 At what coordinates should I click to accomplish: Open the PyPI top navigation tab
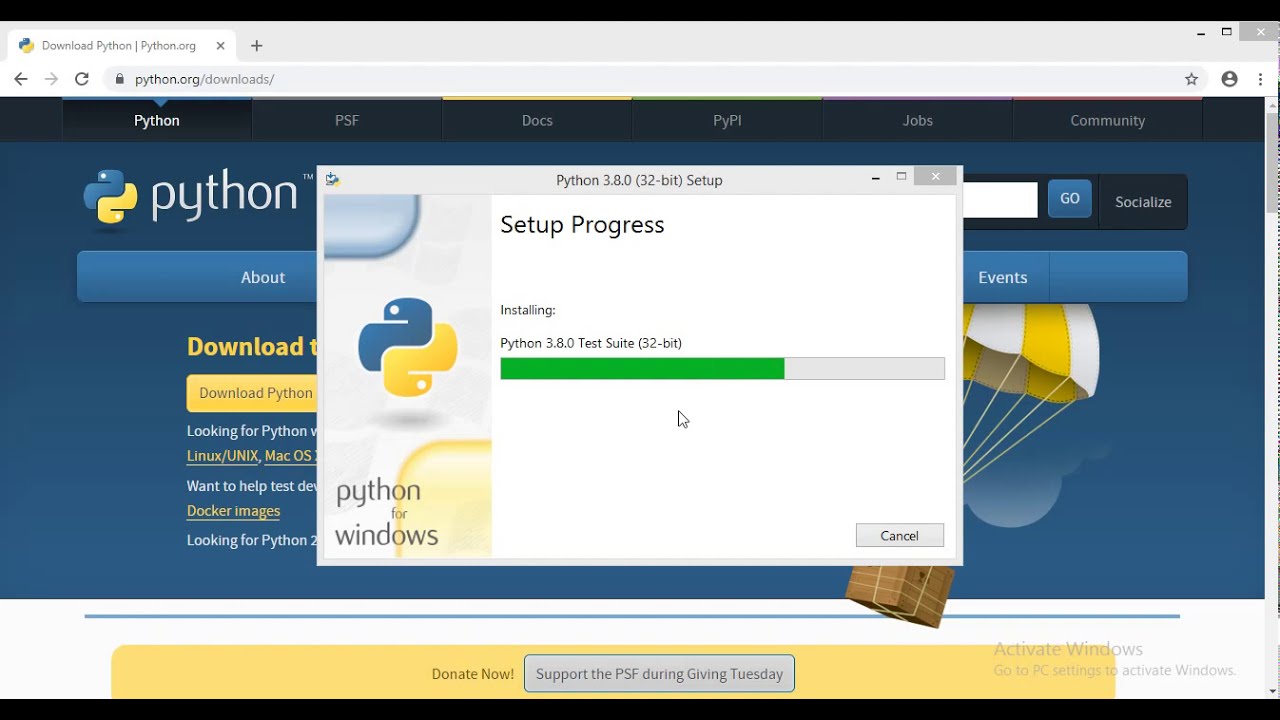(727, 120)
